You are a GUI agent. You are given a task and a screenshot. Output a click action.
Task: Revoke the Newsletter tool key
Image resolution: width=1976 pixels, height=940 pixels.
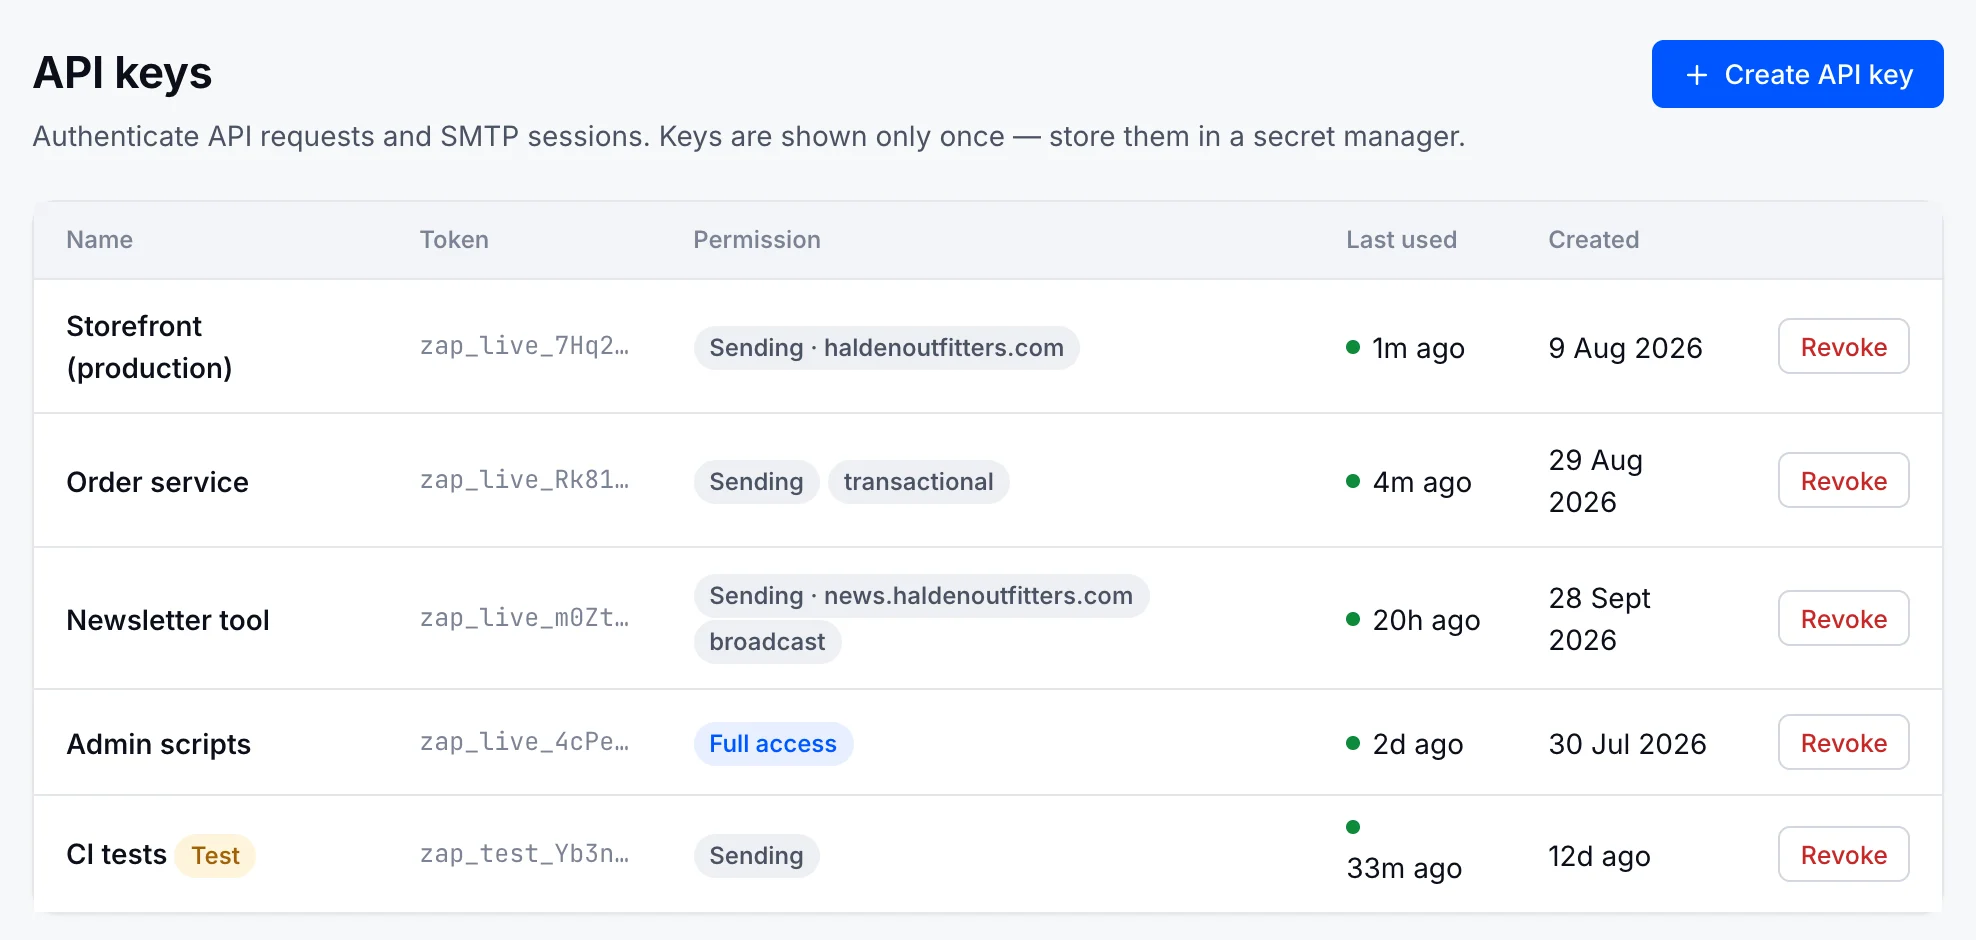coord(1843,618)
